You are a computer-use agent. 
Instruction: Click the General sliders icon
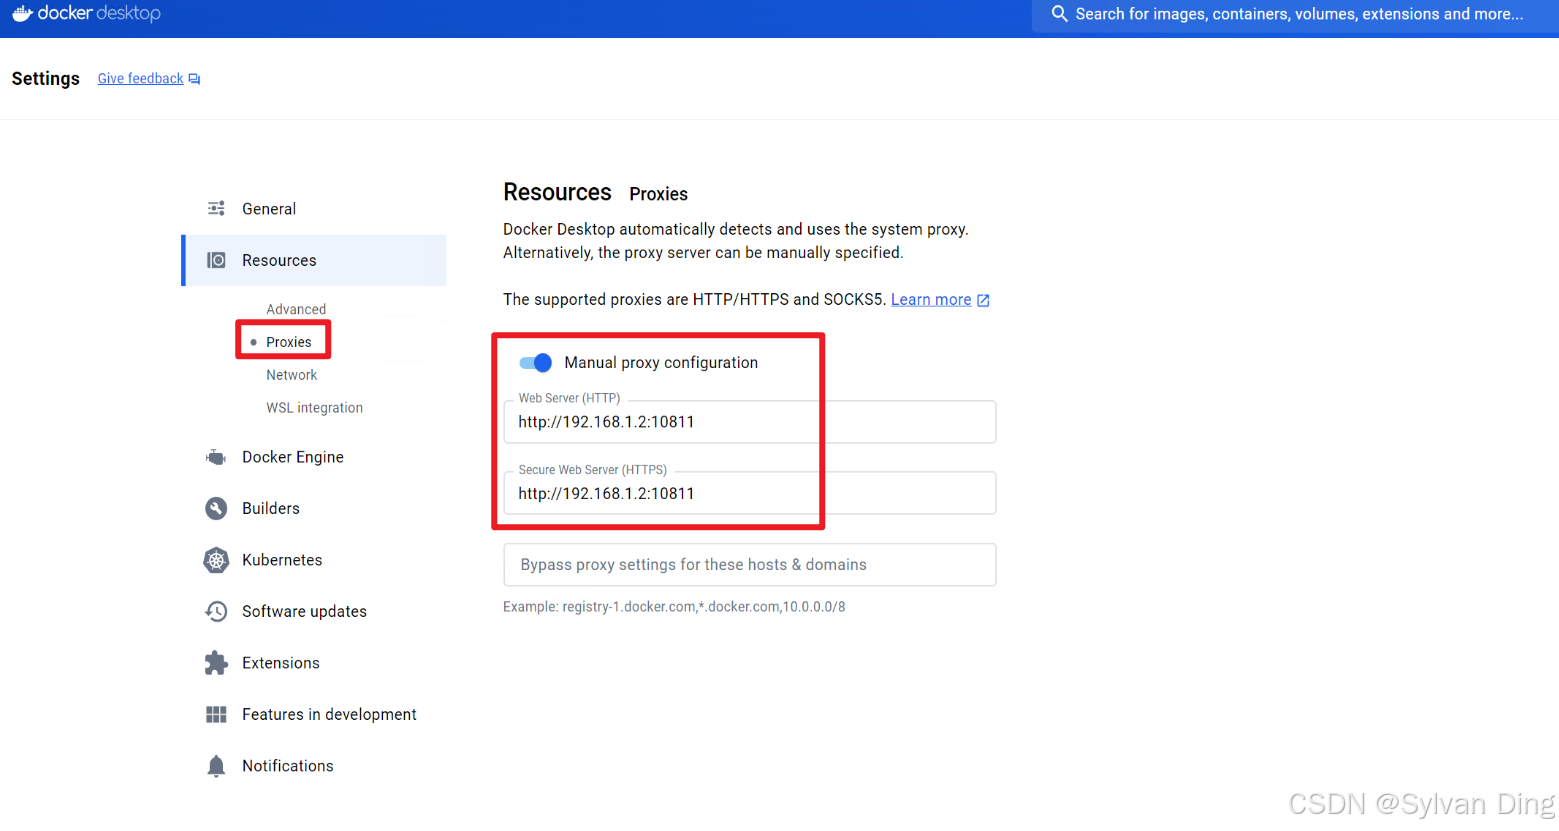[x=216, y=208]
